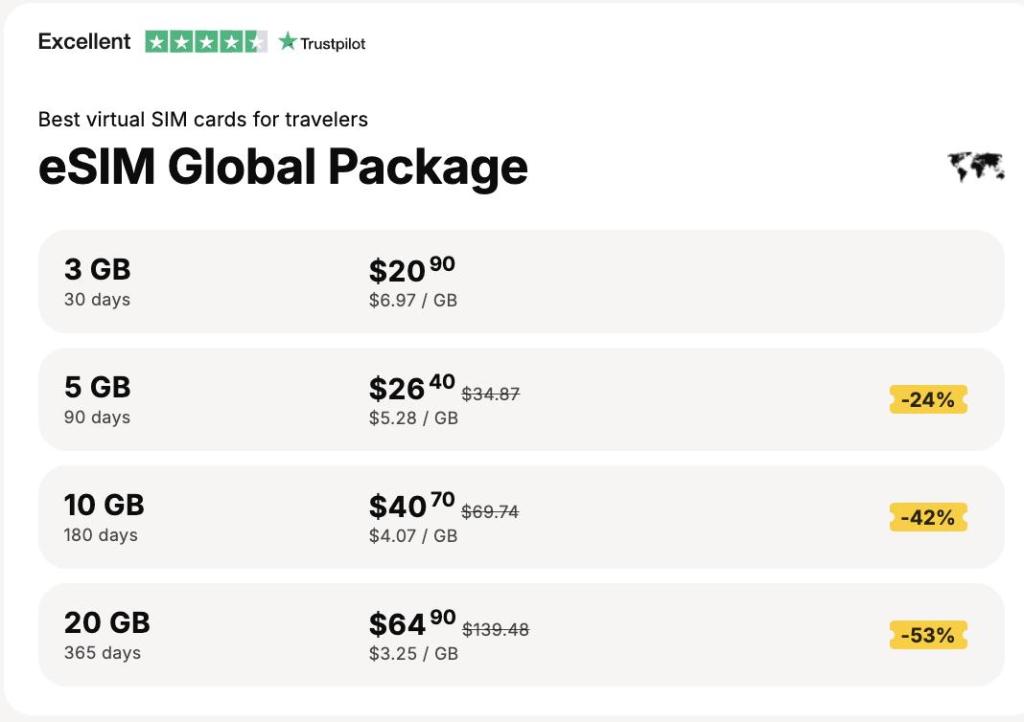Click the eSIM Global Package heading
Screen dimensions: 1024x722
[x=283, y=167]
